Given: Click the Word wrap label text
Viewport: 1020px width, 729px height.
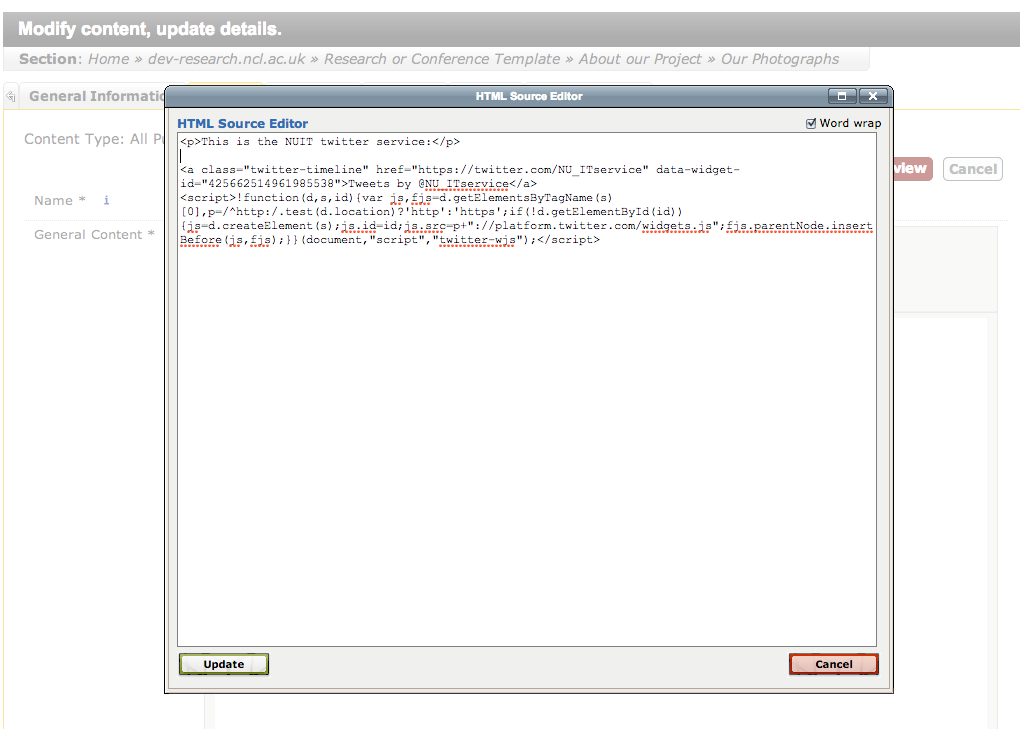Looking at the screenshot, I should [850, 124].
